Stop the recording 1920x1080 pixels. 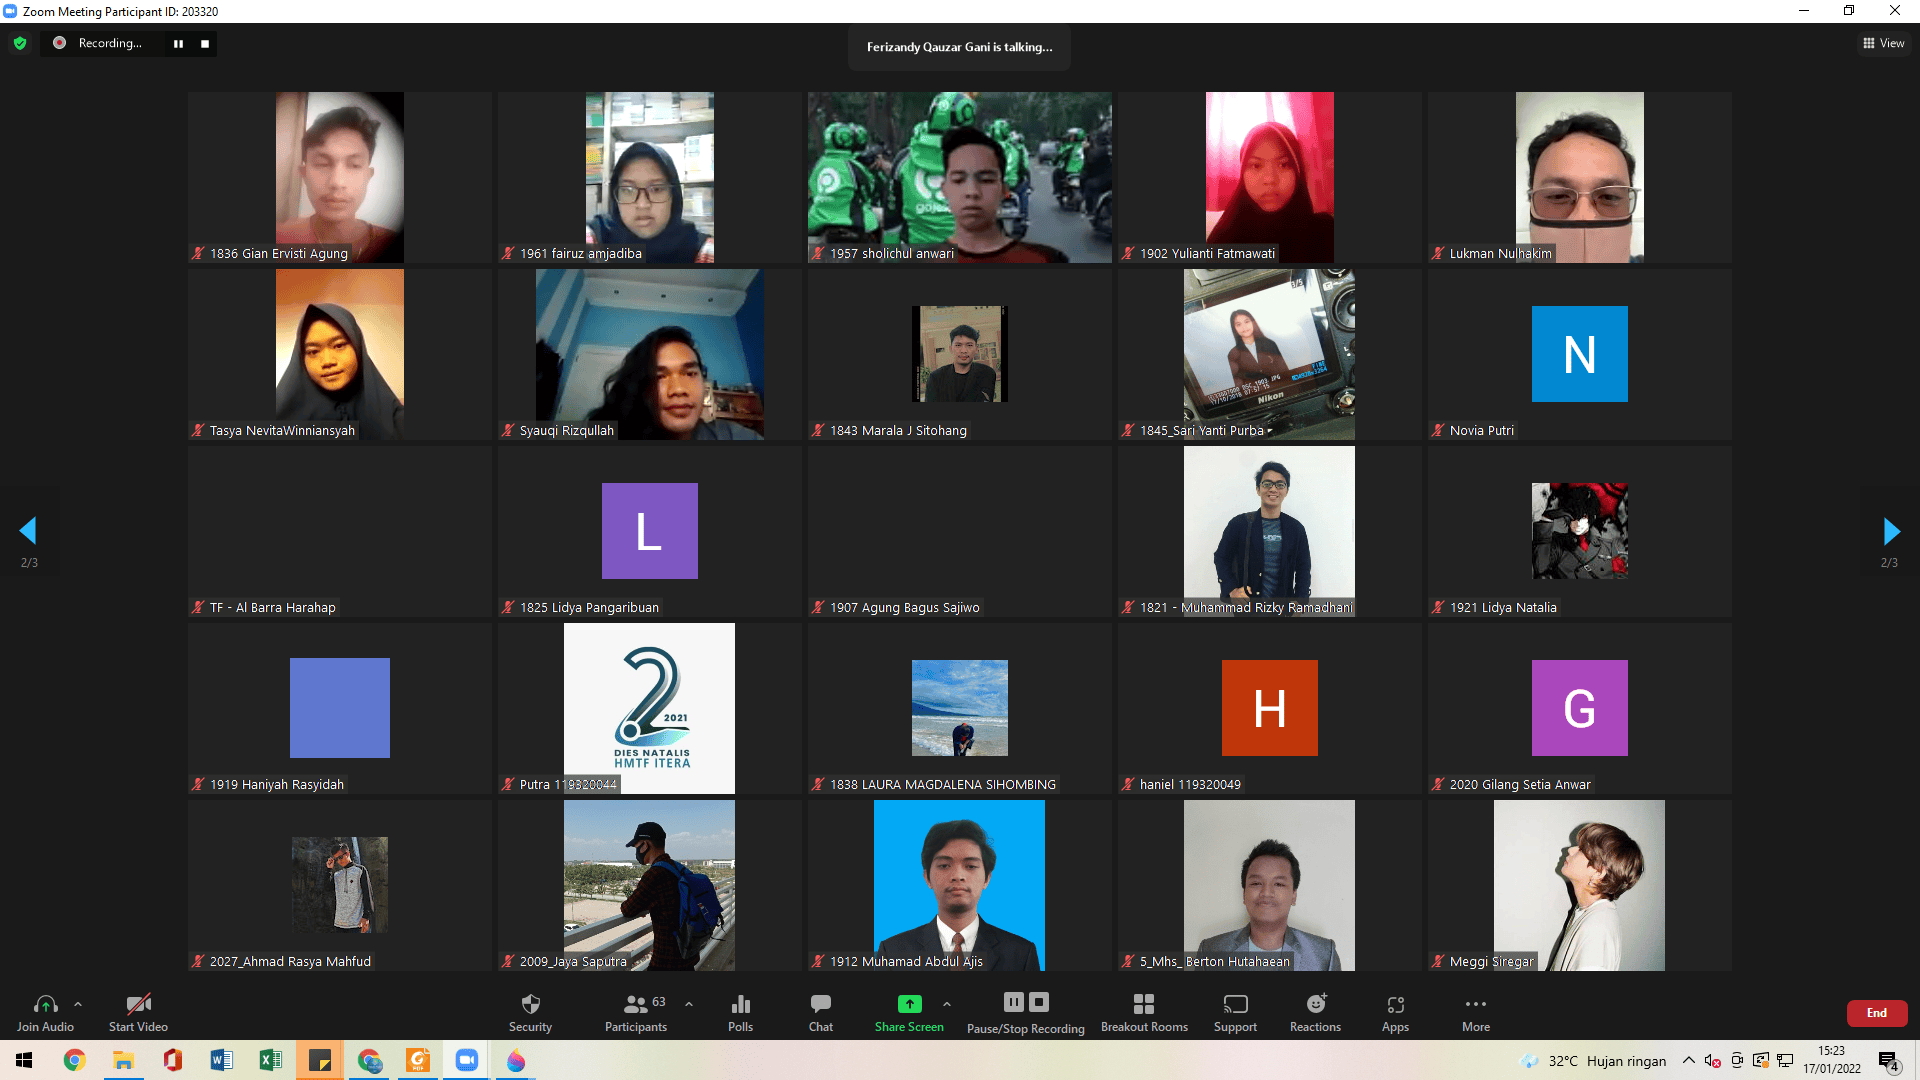coord(1039,1001)
